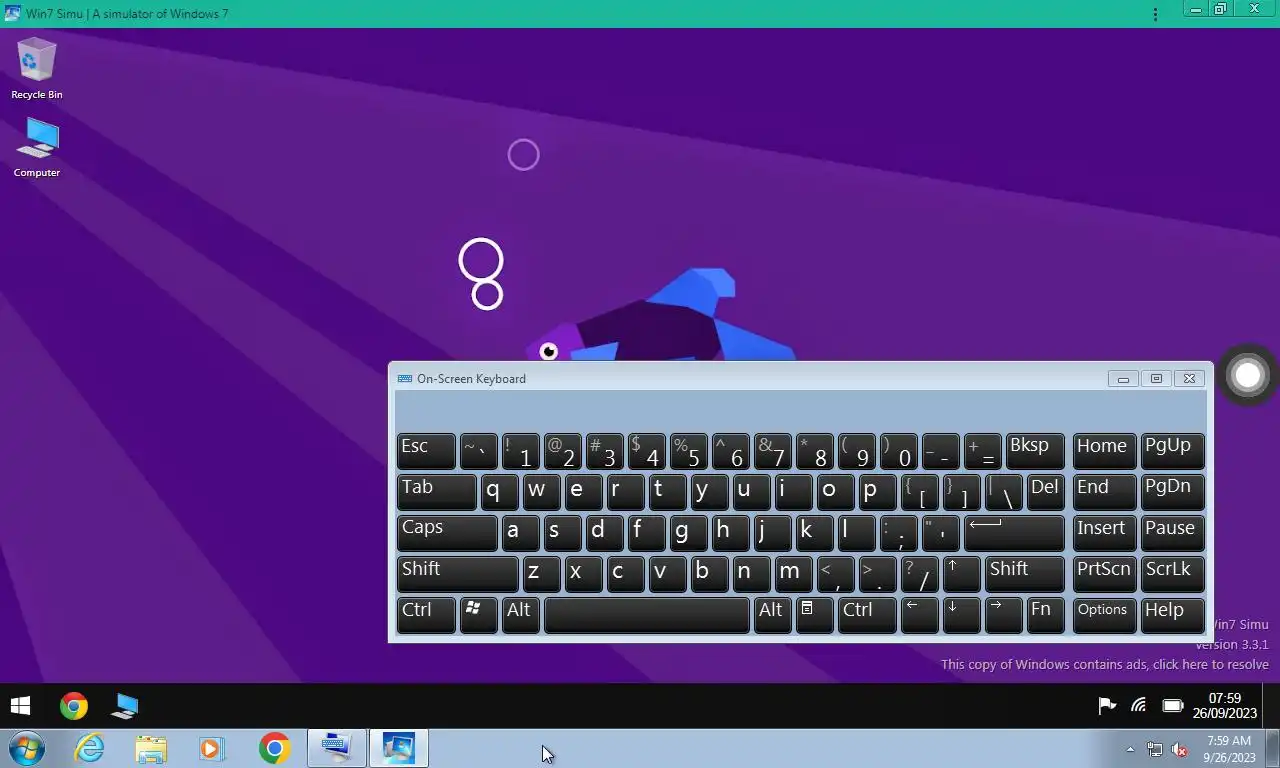Click the space bar key

click(x=646, y=615)
